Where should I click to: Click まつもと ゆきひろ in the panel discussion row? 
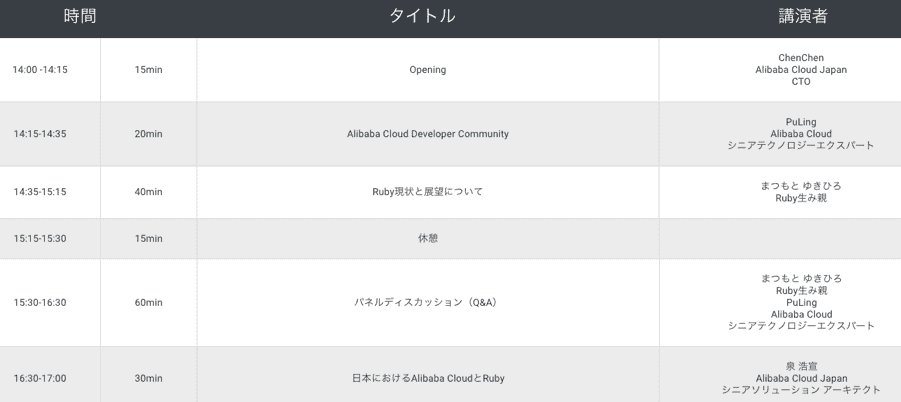pos(801,279)
